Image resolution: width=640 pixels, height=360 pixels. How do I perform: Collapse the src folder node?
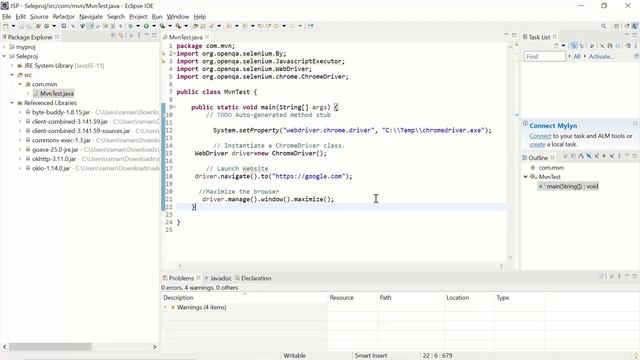click(x=12, y=75)
